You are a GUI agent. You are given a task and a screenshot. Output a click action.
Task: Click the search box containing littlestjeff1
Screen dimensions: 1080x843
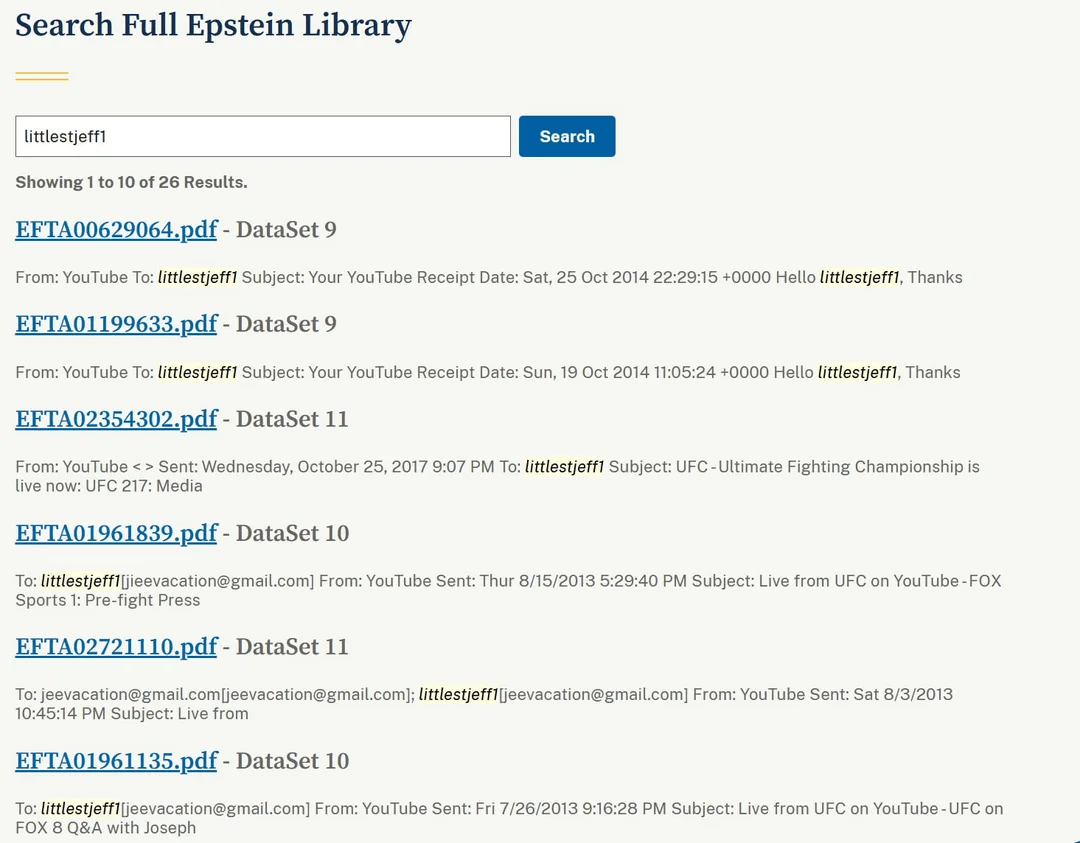coord(262,137)
